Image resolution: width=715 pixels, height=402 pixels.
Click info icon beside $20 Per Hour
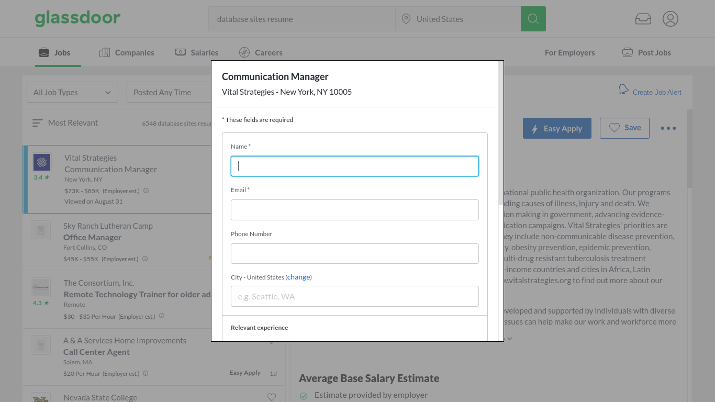pyautogui.click(x=145, y=373)
